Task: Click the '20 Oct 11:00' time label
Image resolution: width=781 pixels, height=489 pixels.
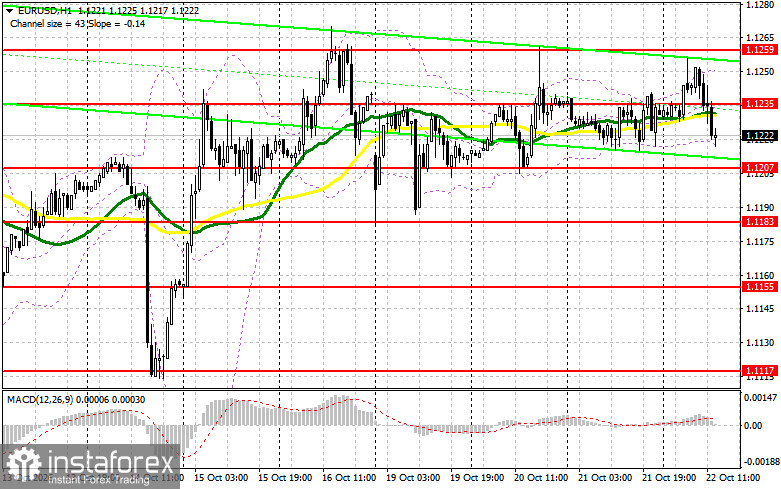Action: 541,478
